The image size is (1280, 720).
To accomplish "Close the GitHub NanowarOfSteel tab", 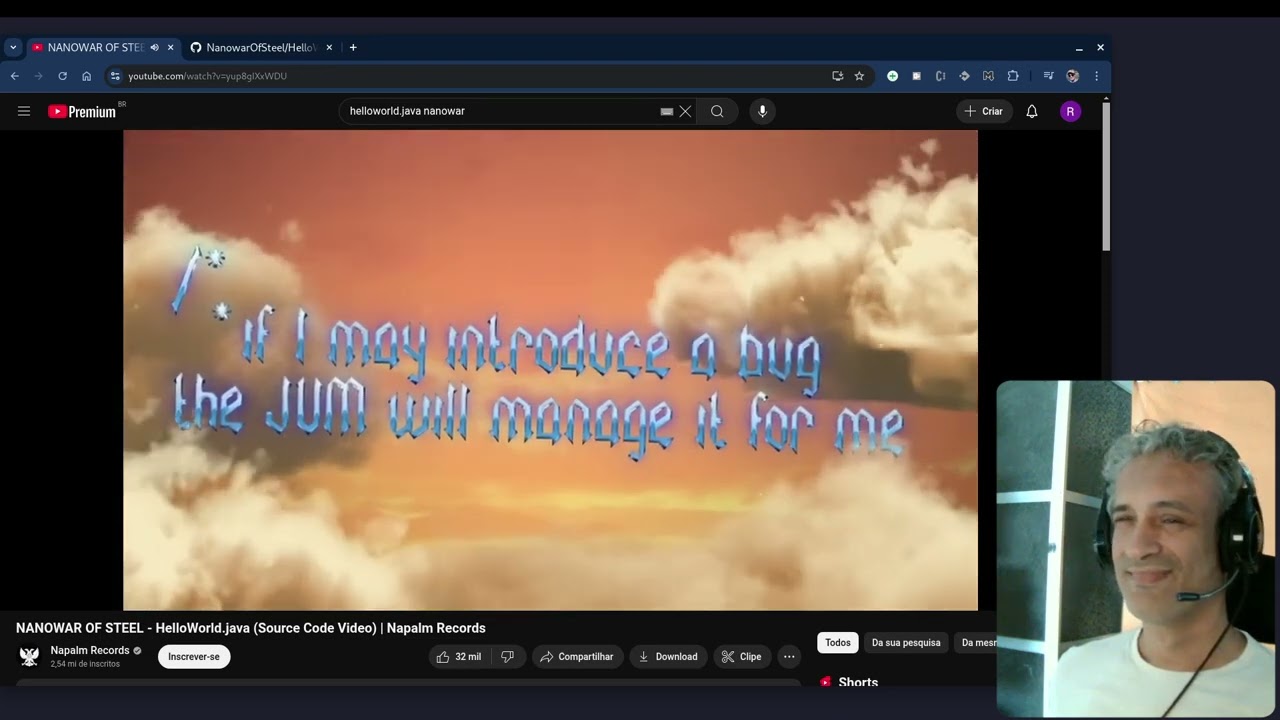I will click(329, 47).
